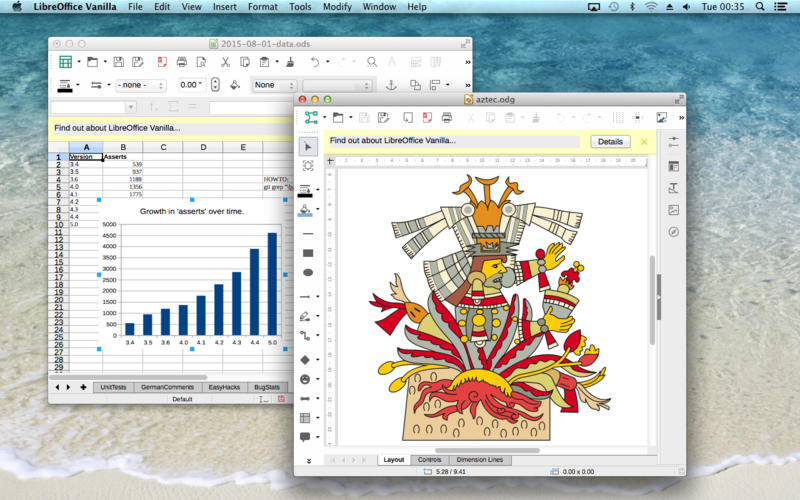This screenshot has height=500, width=800.
Task: Click the area fill bucket in Calc toolbar
Action: coord(235,85)
